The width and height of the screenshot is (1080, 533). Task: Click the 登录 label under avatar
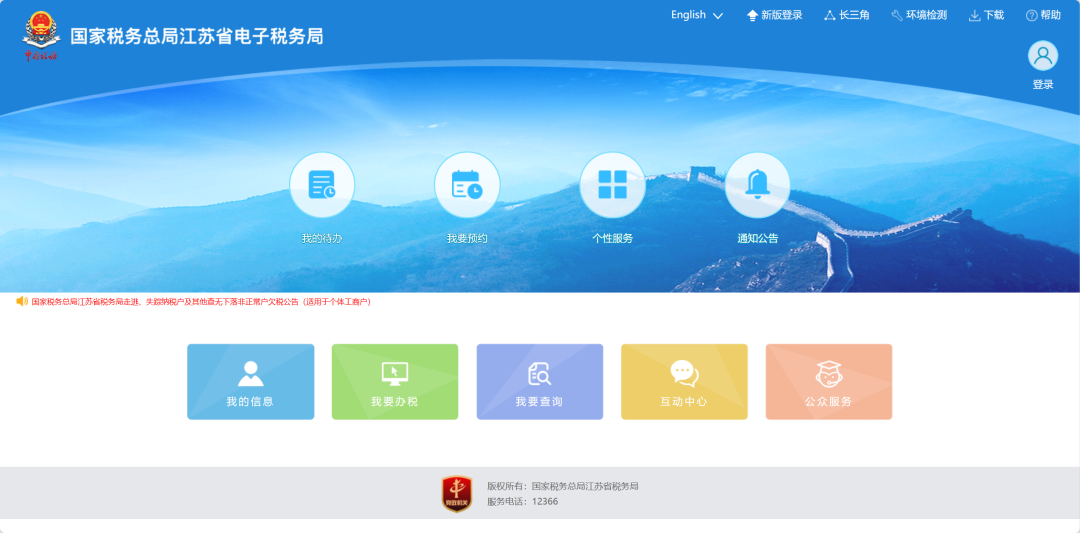tap(1043, 85)
